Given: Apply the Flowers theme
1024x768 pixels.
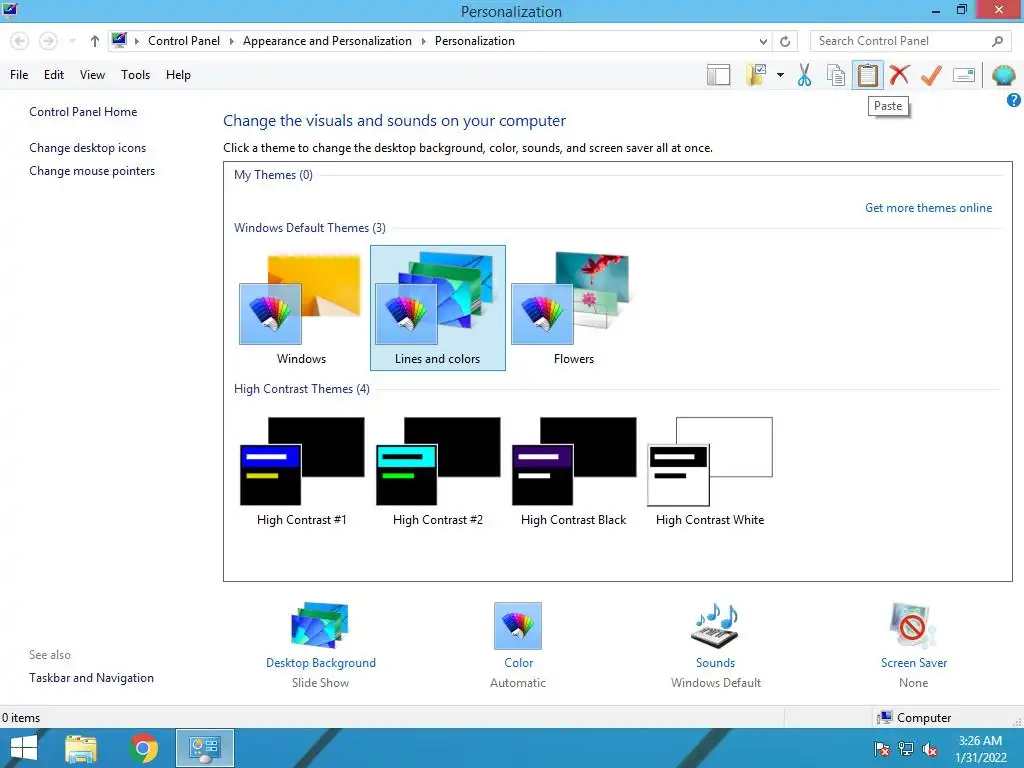Looking at the screenshot, I should click(573, 308).
